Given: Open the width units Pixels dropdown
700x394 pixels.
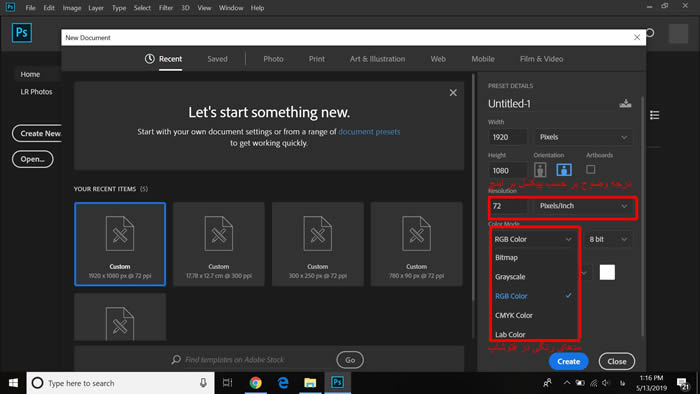Looking at the screenshot, I should click(x=583, y=137).
